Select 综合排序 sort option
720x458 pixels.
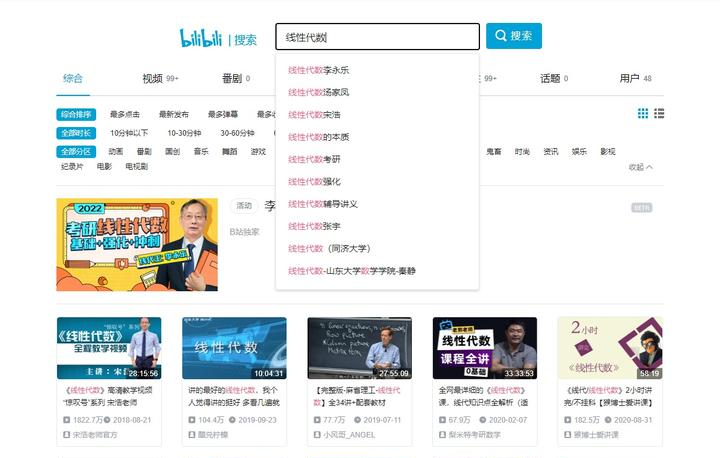76,114
